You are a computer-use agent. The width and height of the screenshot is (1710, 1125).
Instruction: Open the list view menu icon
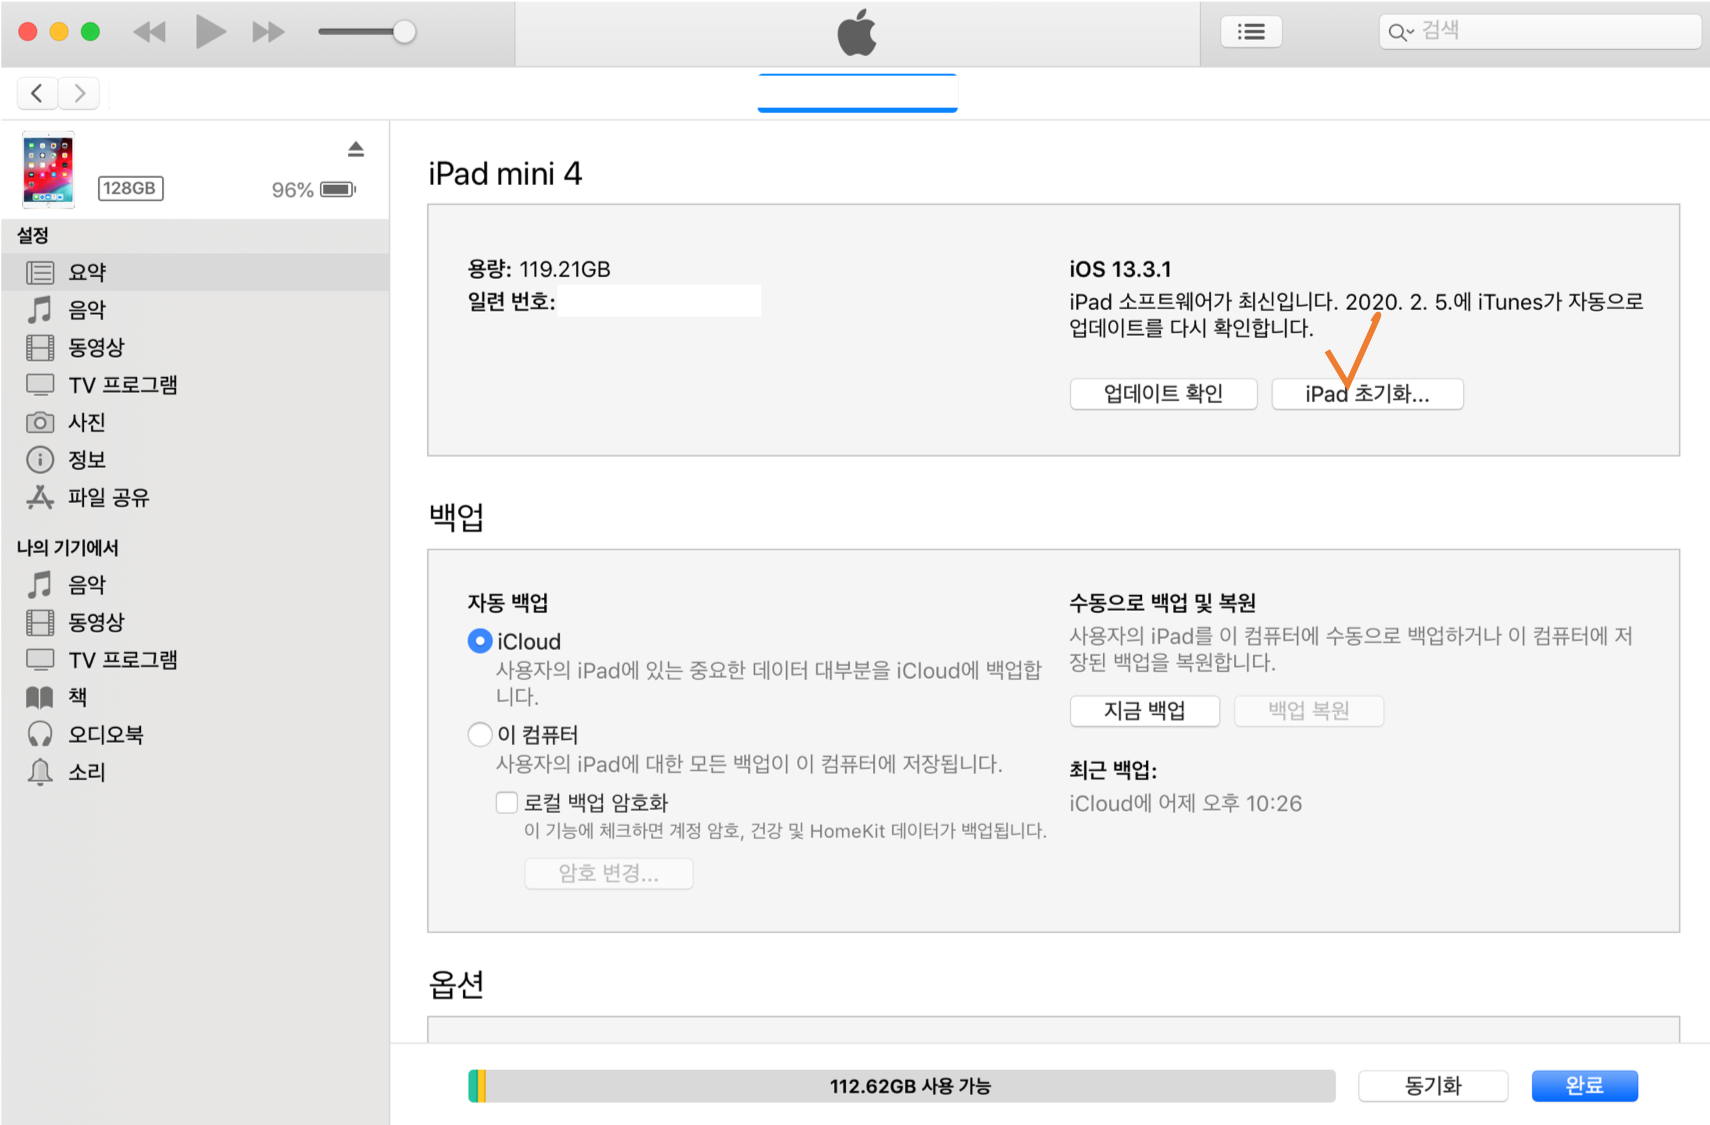1251,32
